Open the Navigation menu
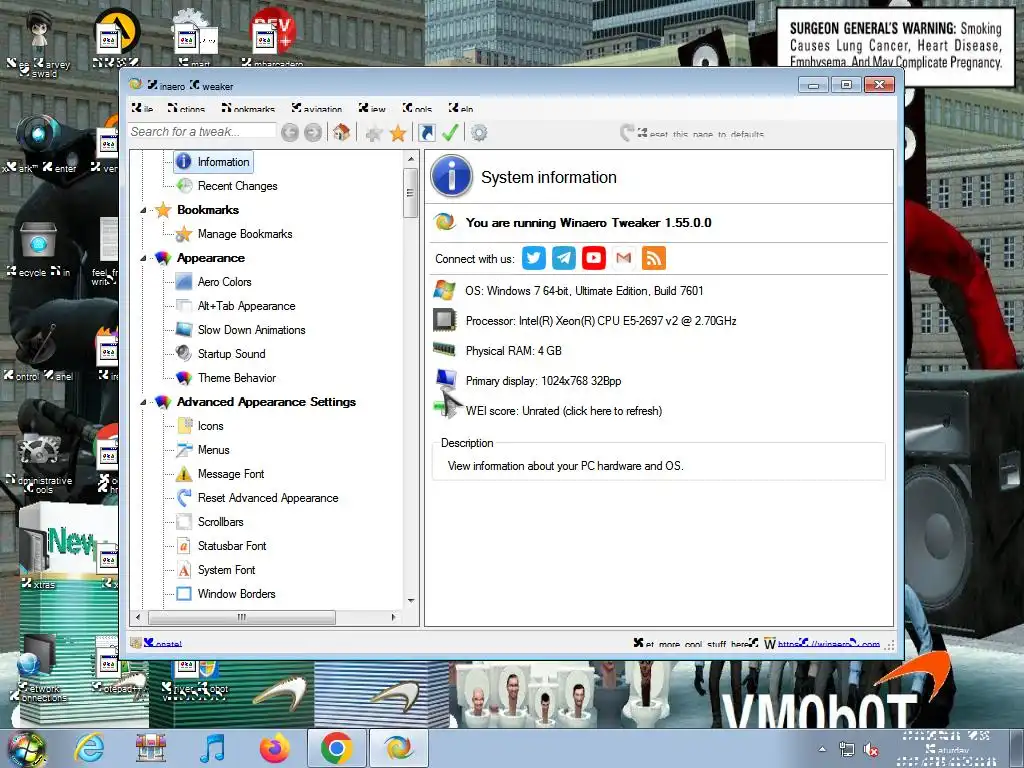 click(x=317, y=108)
